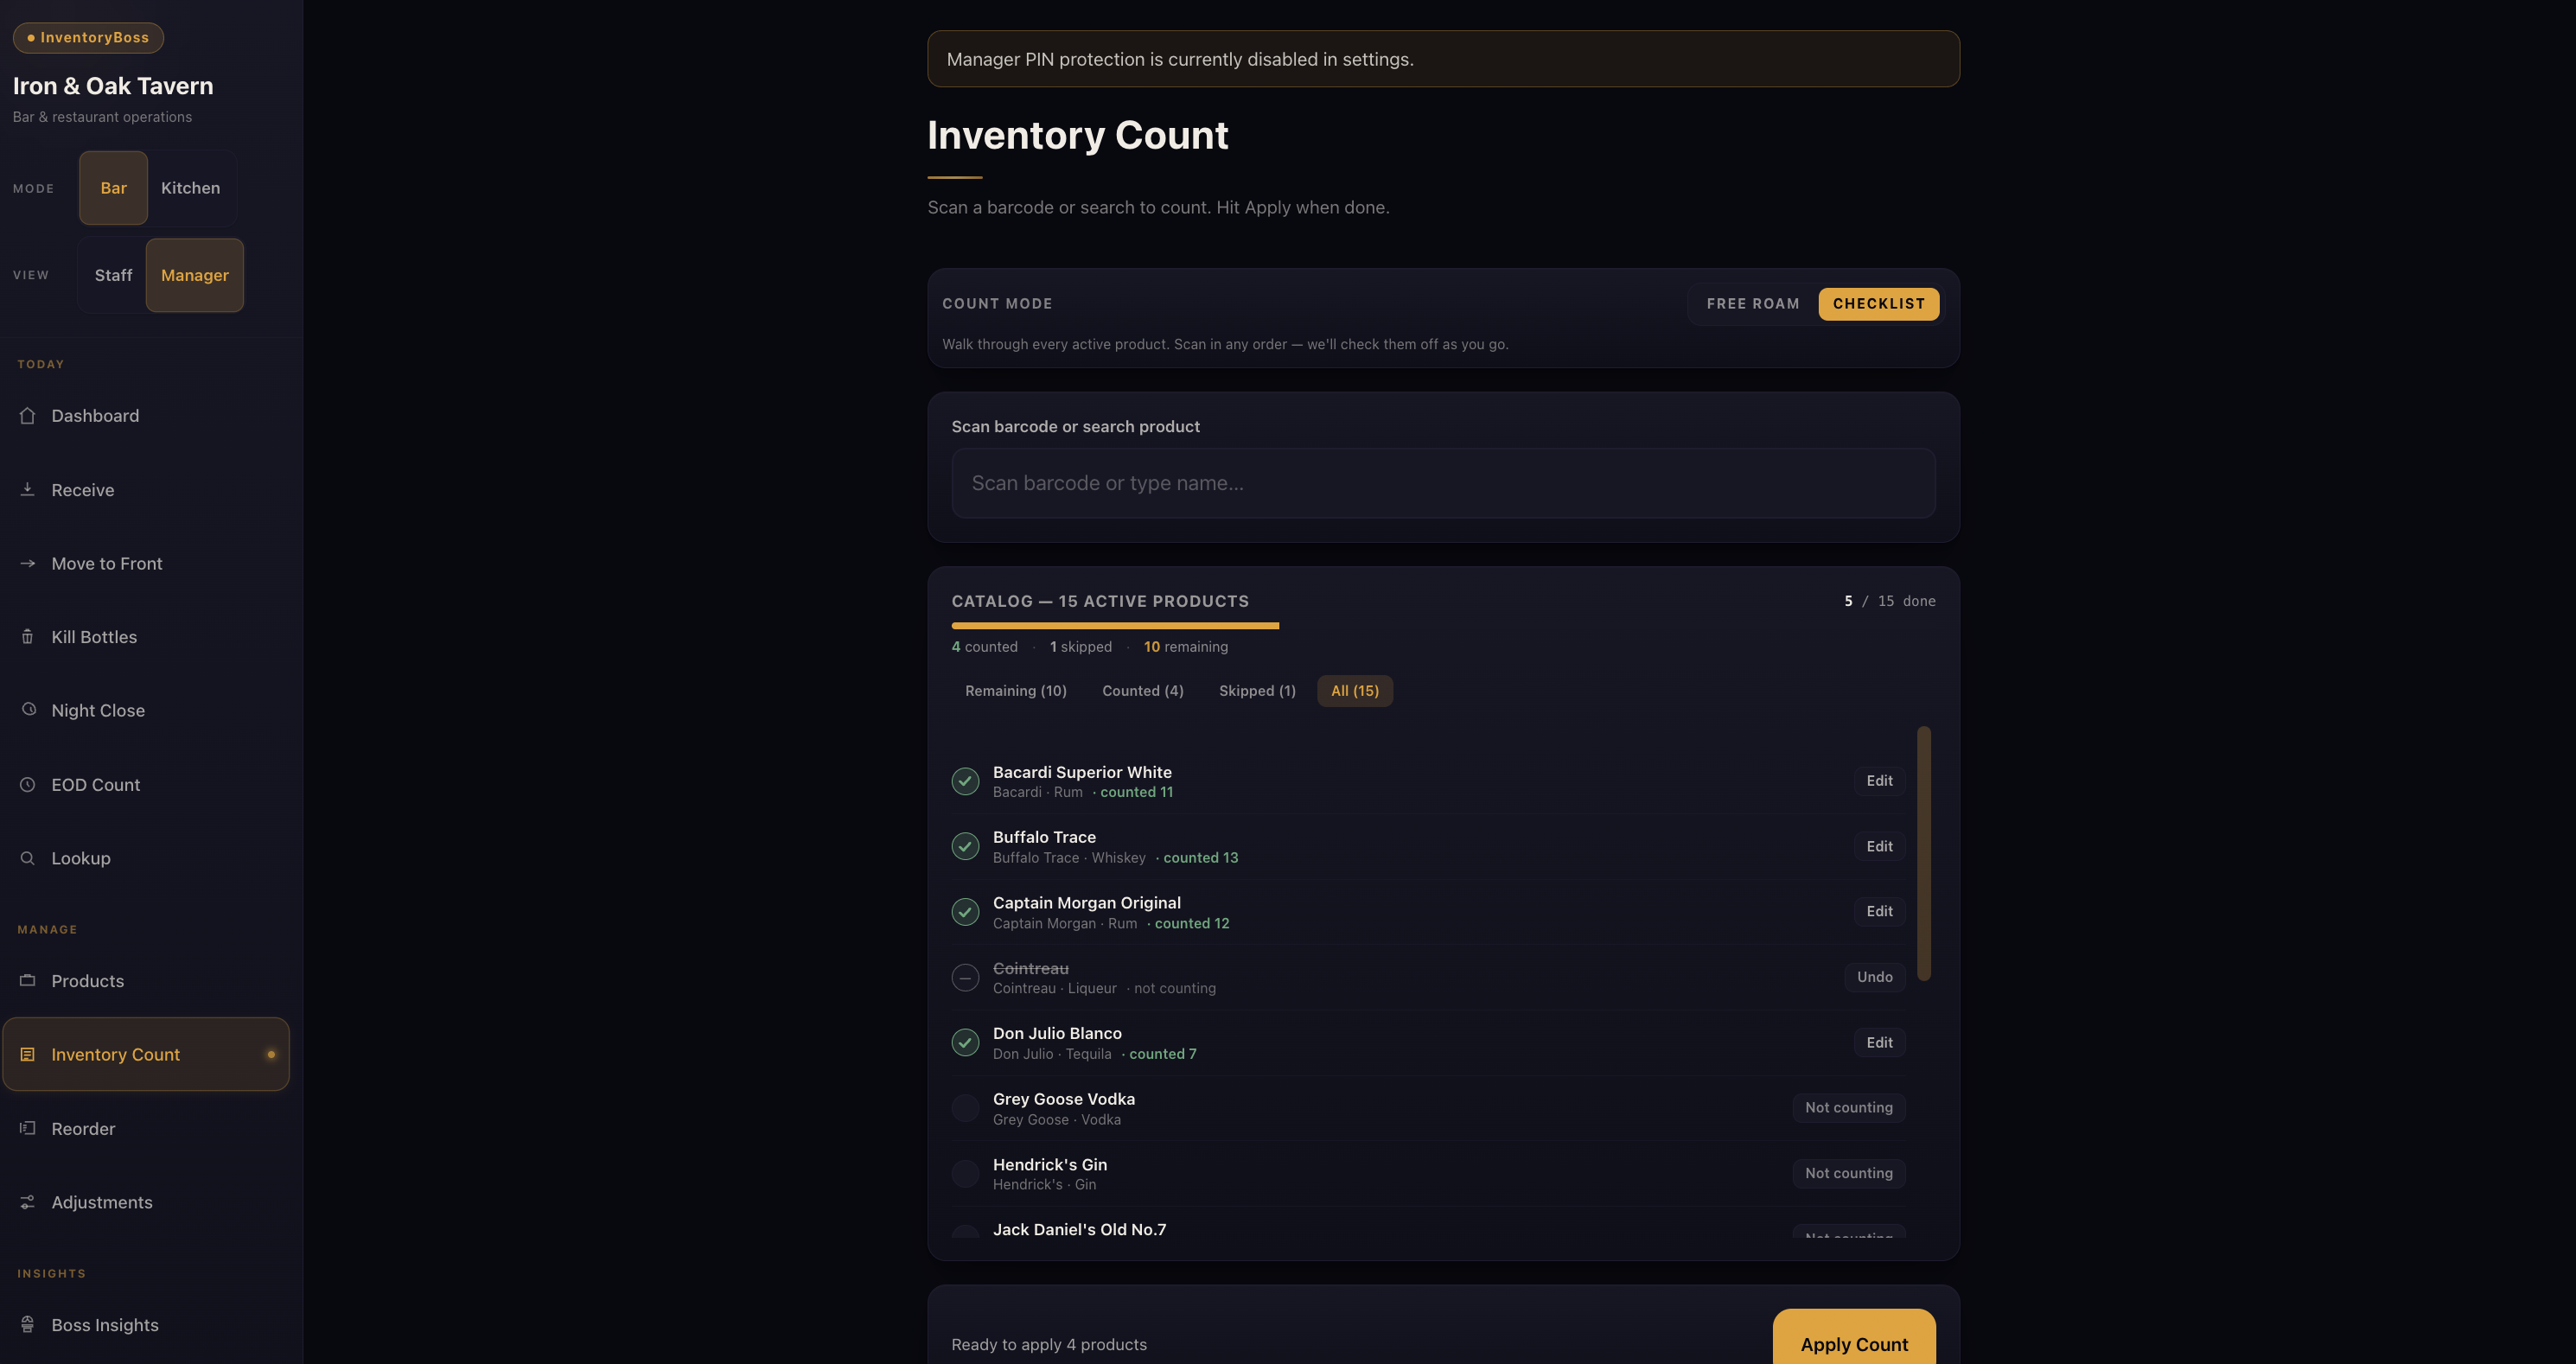Viewport: 2576px width, 1364px height.
Task: Open Night Close from sidebar
Action: 146,710
